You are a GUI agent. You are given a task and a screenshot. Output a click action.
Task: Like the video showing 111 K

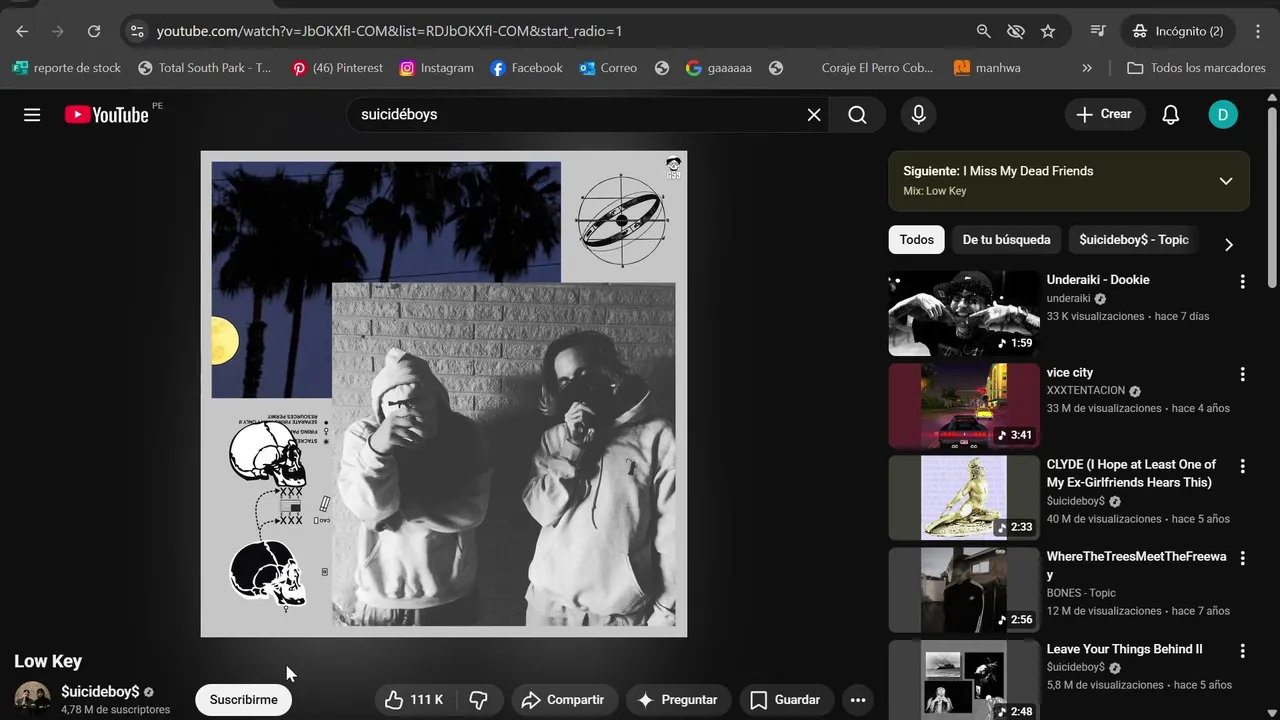pyautogui.click(x=415, y=700)
